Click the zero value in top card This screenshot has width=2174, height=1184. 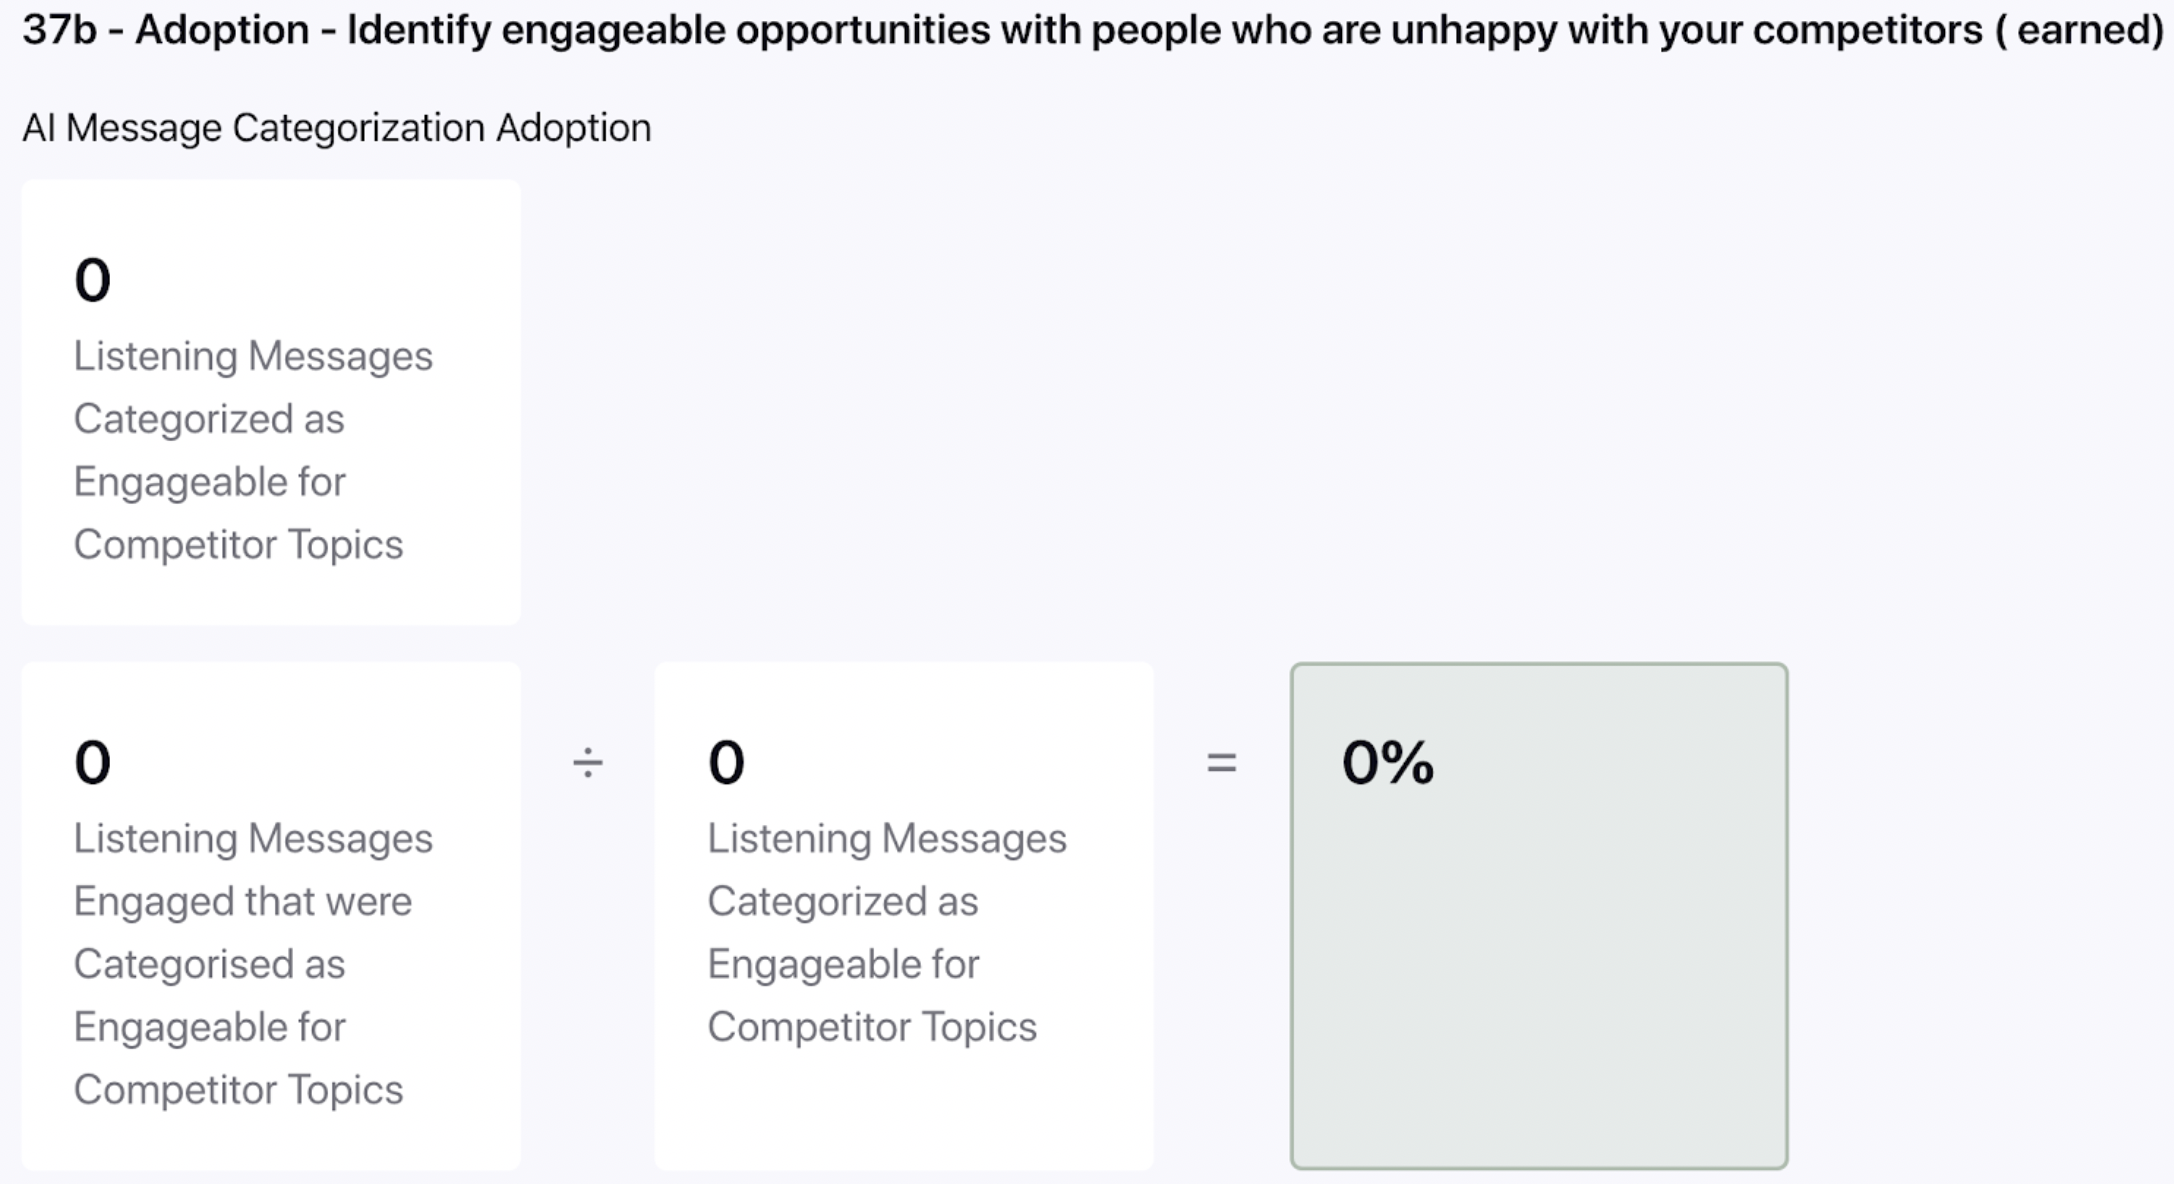tap(92, 280)
